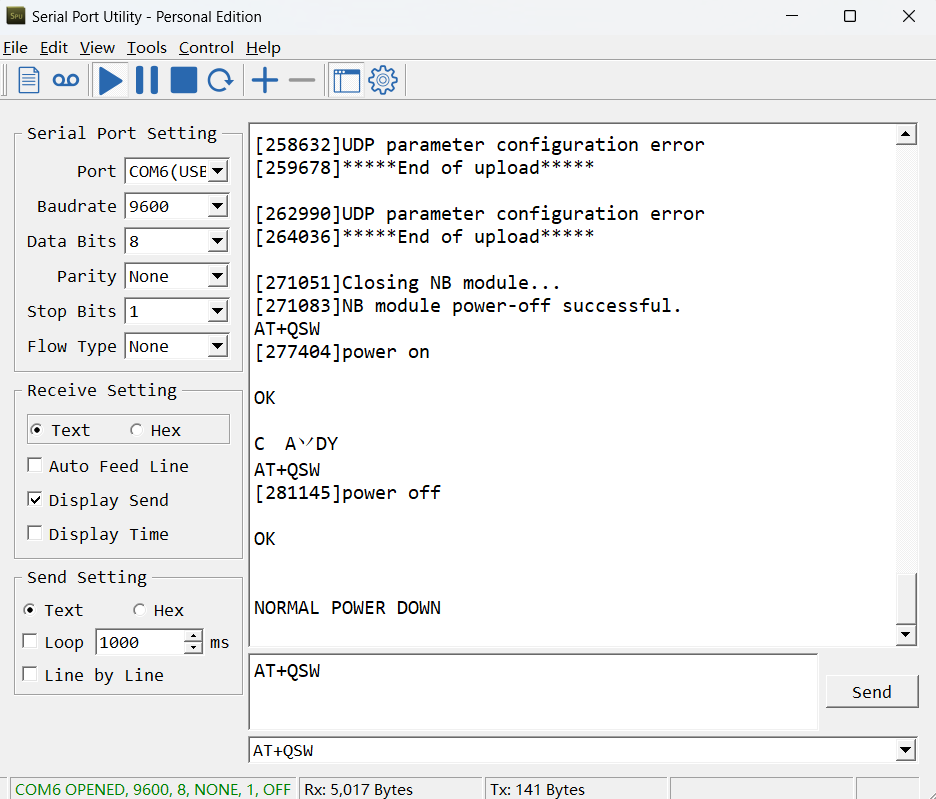The image size is (936, 799).
Task: Click the [258632]UDP parameter configuration error line
Action: [x=479, y=145]
